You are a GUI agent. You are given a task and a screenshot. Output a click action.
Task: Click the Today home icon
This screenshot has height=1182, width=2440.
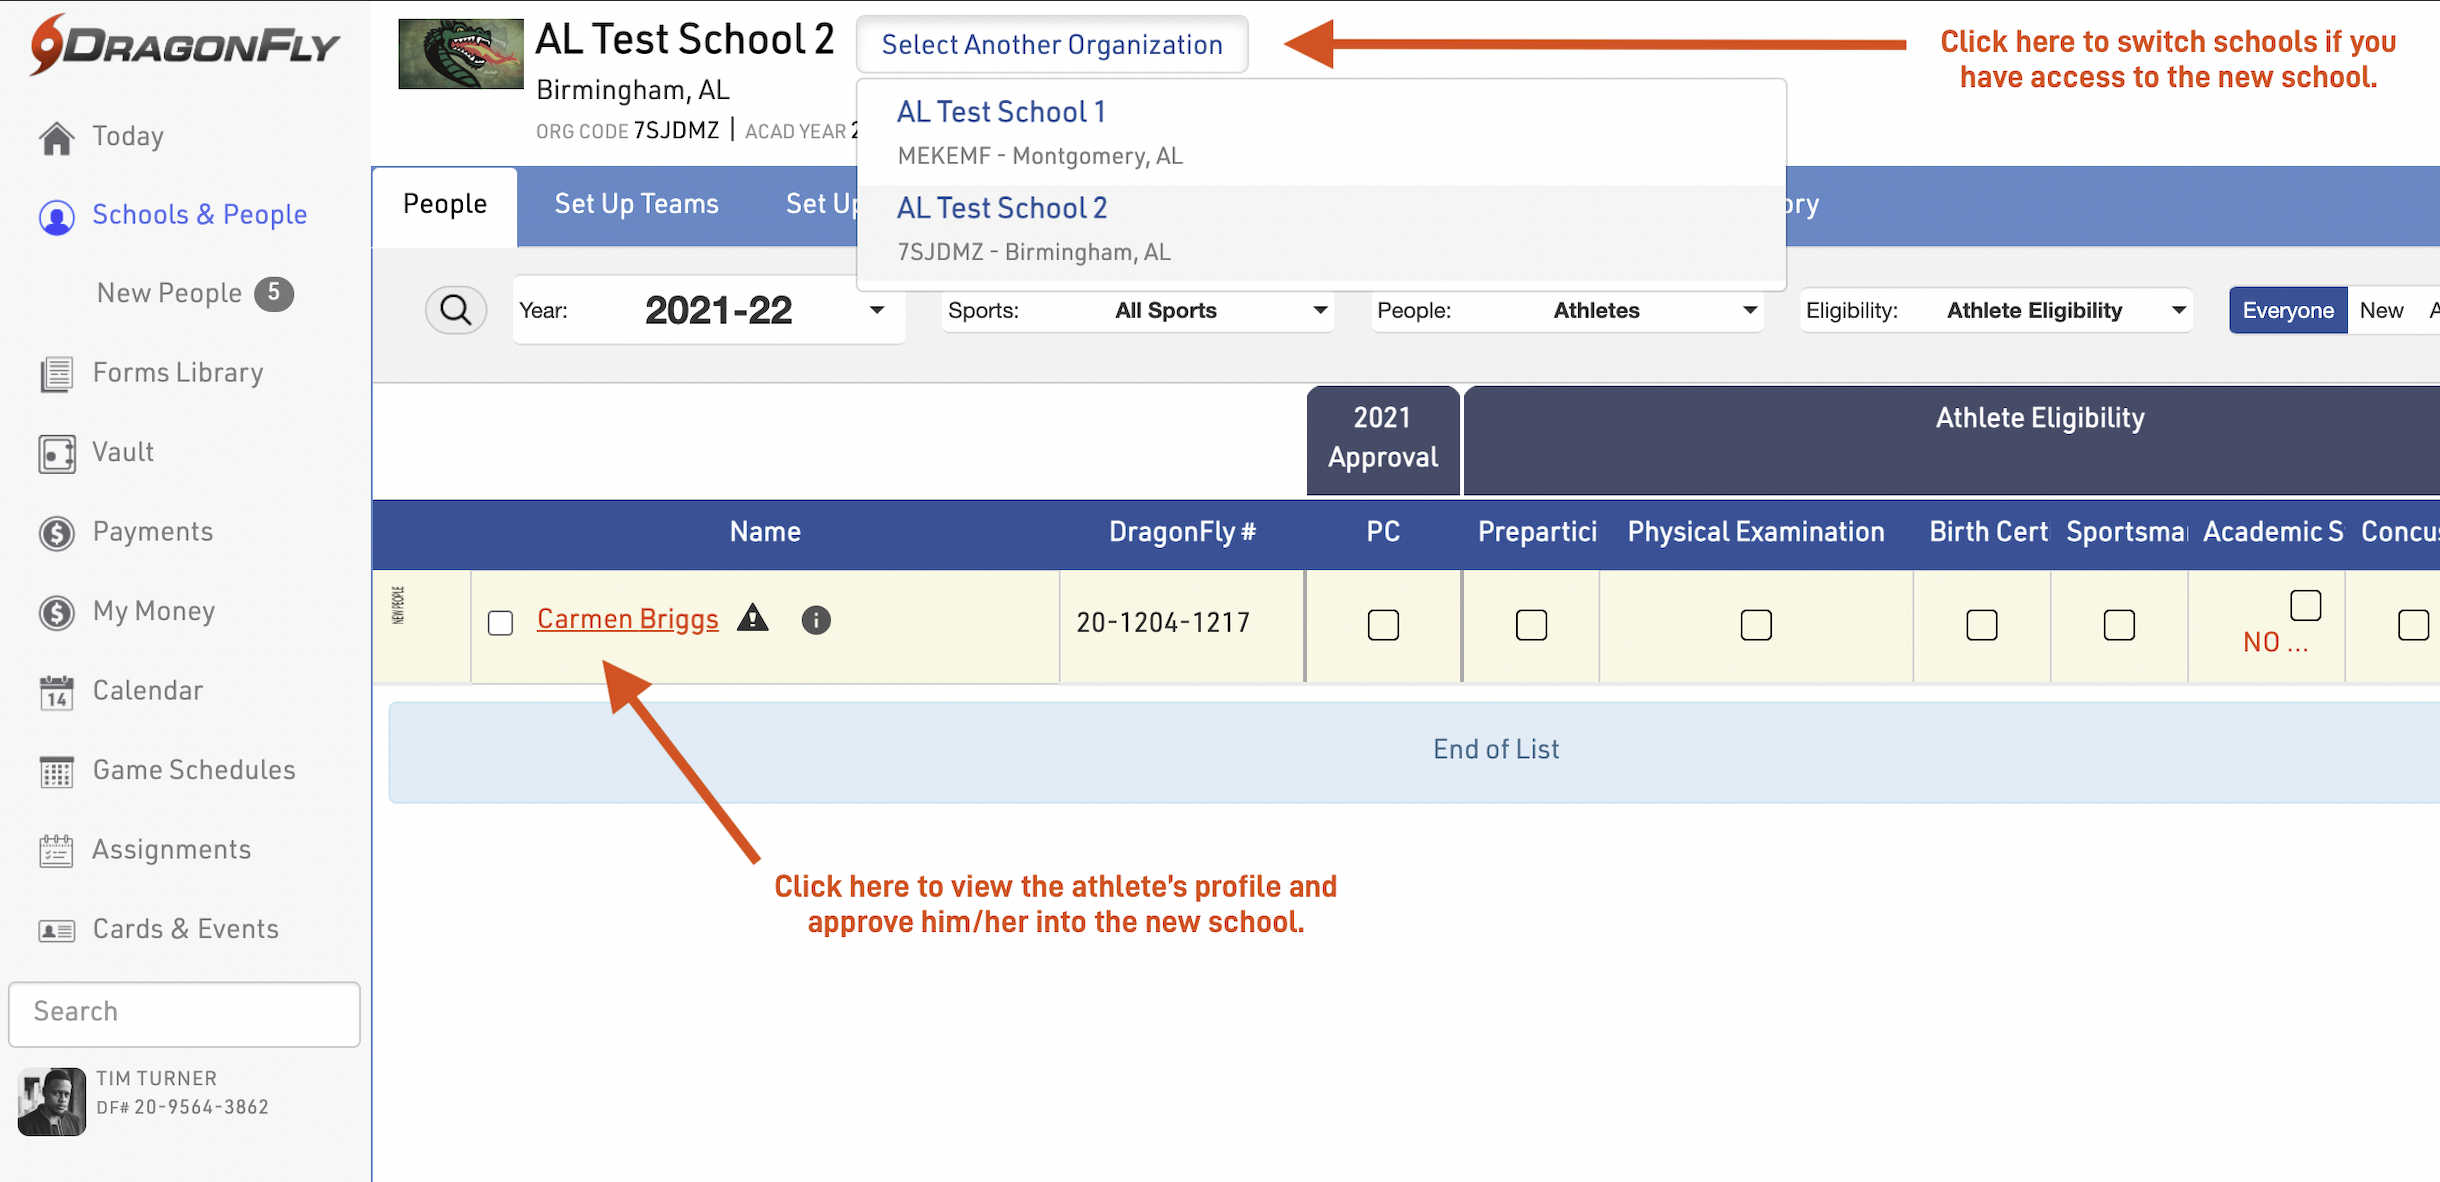pyautogui.click(x=57, y=138)
